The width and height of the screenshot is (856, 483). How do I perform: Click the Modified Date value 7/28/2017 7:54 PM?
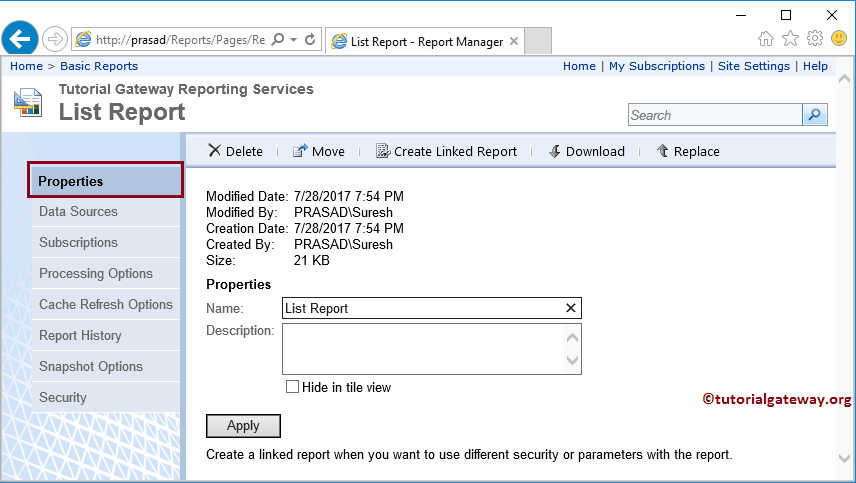[x=349, y=196]
